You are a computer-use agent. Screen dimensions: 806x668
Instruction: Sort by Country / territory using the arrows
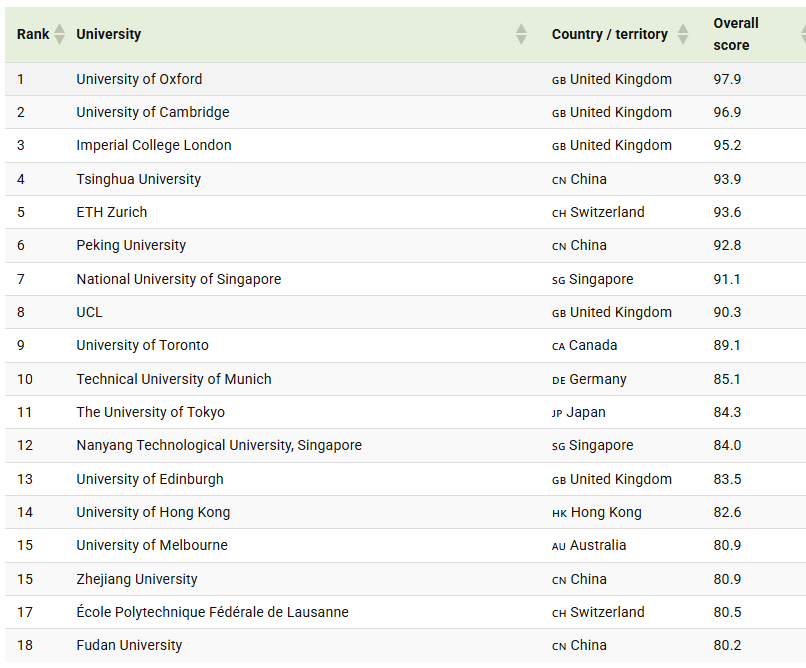point(683,34)
